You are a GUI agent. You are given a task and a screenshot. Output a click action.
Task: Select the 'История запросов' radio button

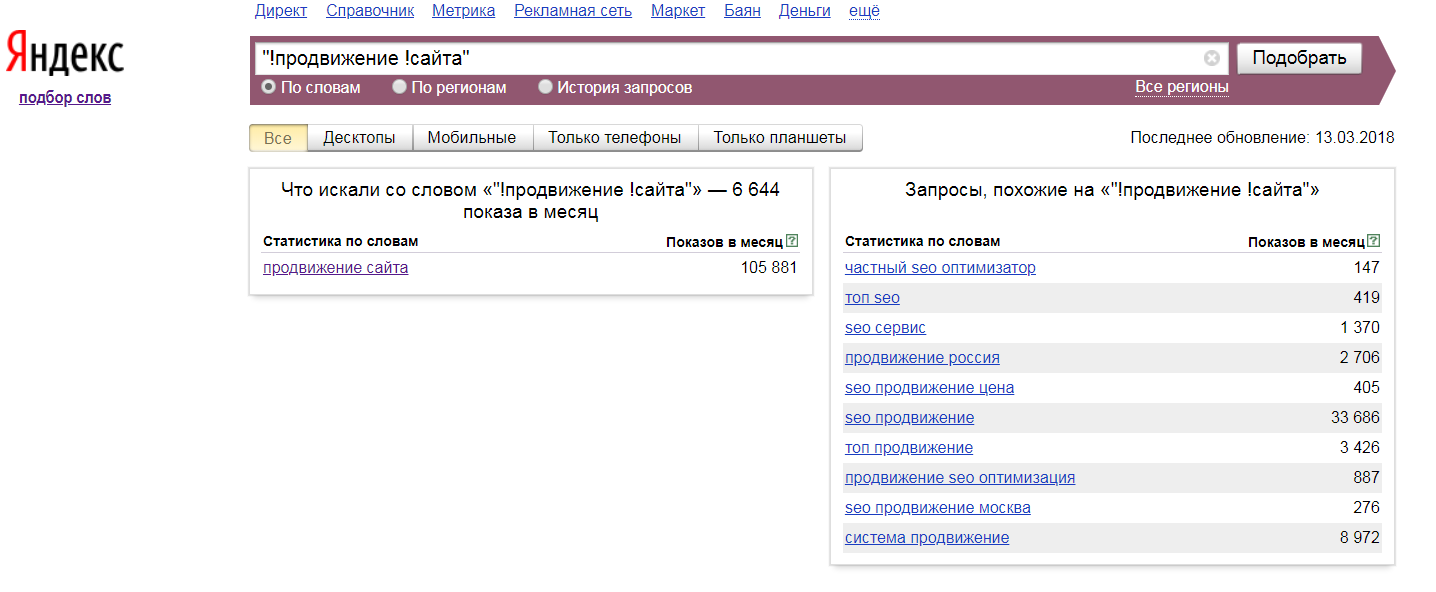pos(545,87)
